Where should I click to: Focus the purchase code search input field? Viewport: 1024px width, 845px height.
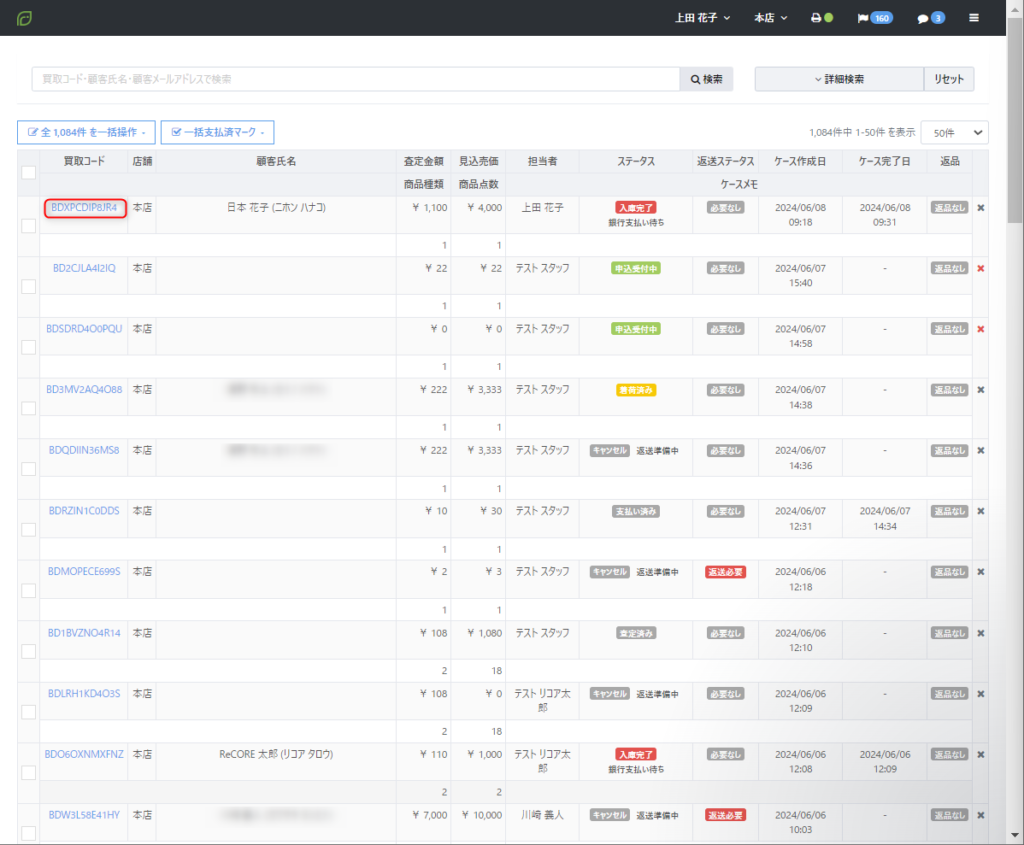pyautogui.click(x=356, y=79)
